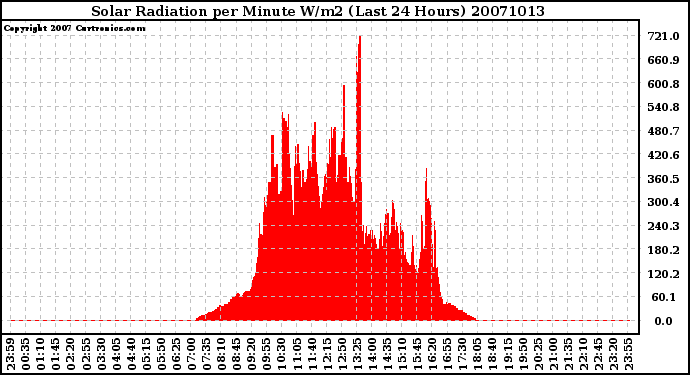Click the 22:45 time label

click(x=598, y=354)
